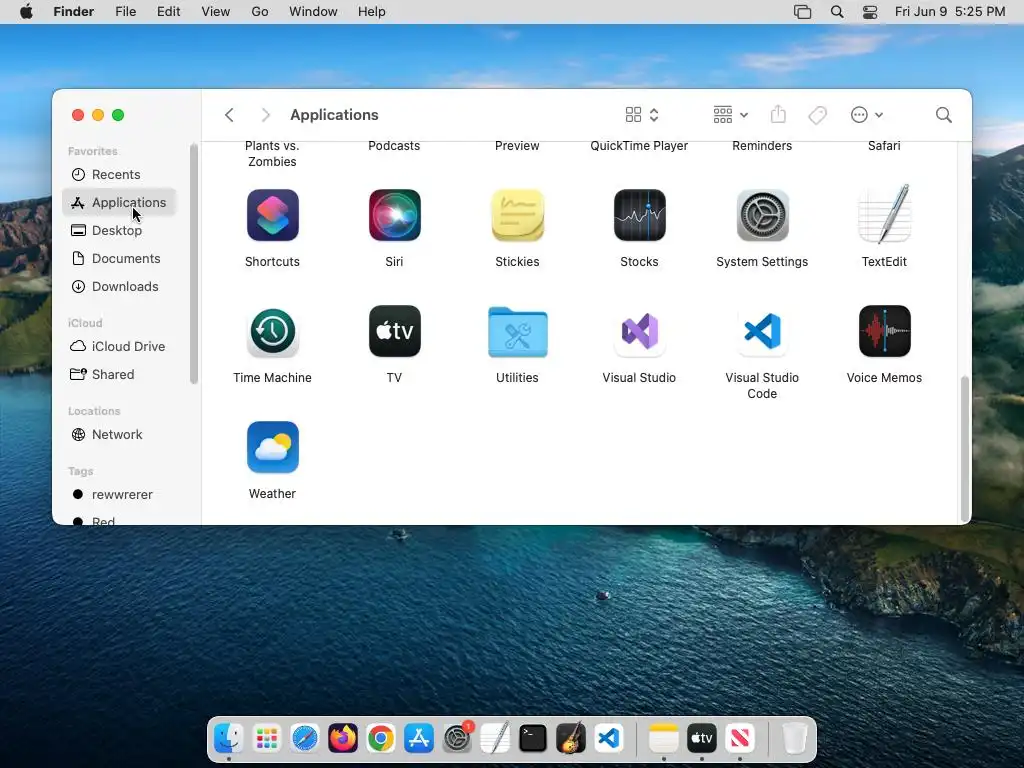This screenshot has height=768, width=1024.
Task: Click the sidebar scrollbar
Action: point(193,264)
